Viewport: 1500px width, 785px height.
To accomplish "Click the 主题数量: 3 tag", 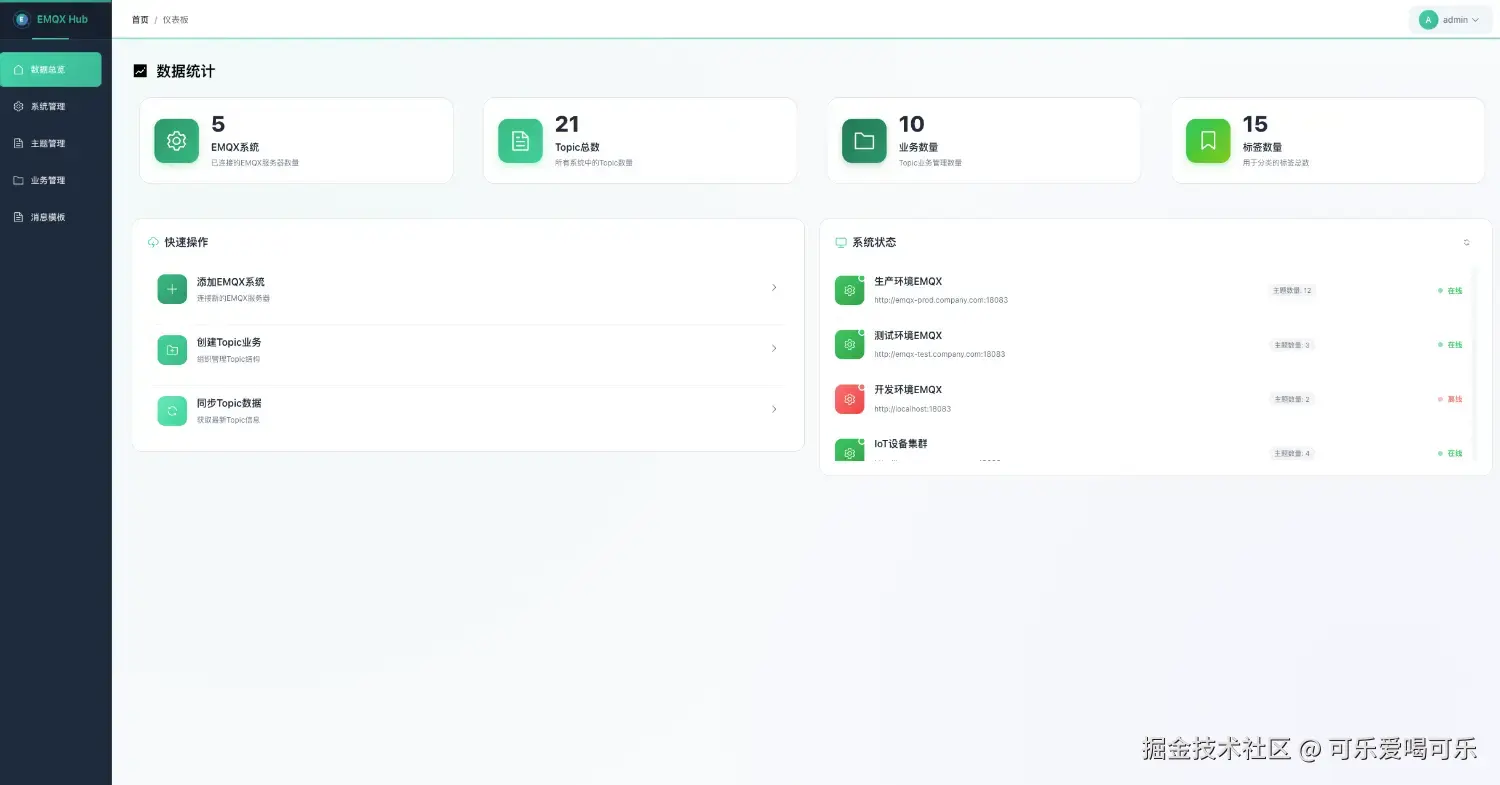I will coord(1292,345).
